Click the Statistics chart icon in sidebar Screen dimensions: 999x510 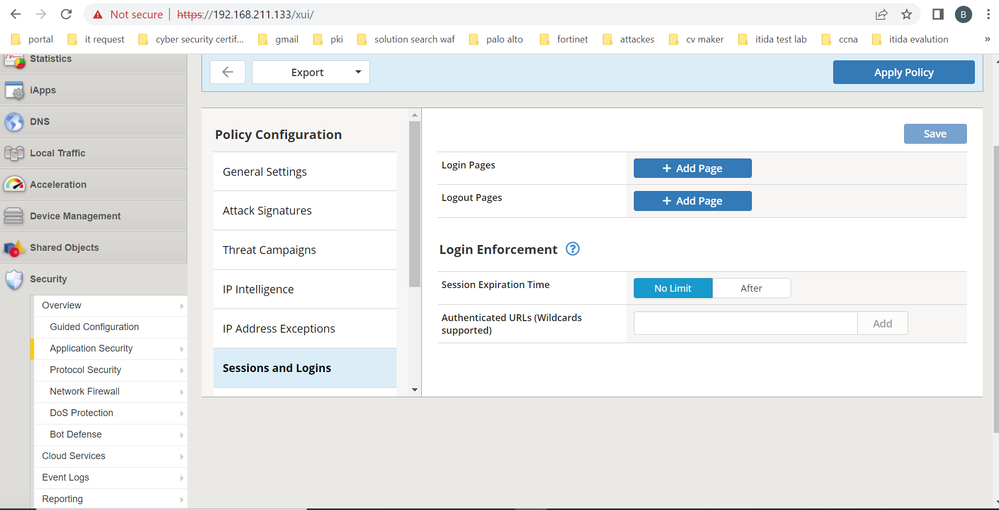14,60
